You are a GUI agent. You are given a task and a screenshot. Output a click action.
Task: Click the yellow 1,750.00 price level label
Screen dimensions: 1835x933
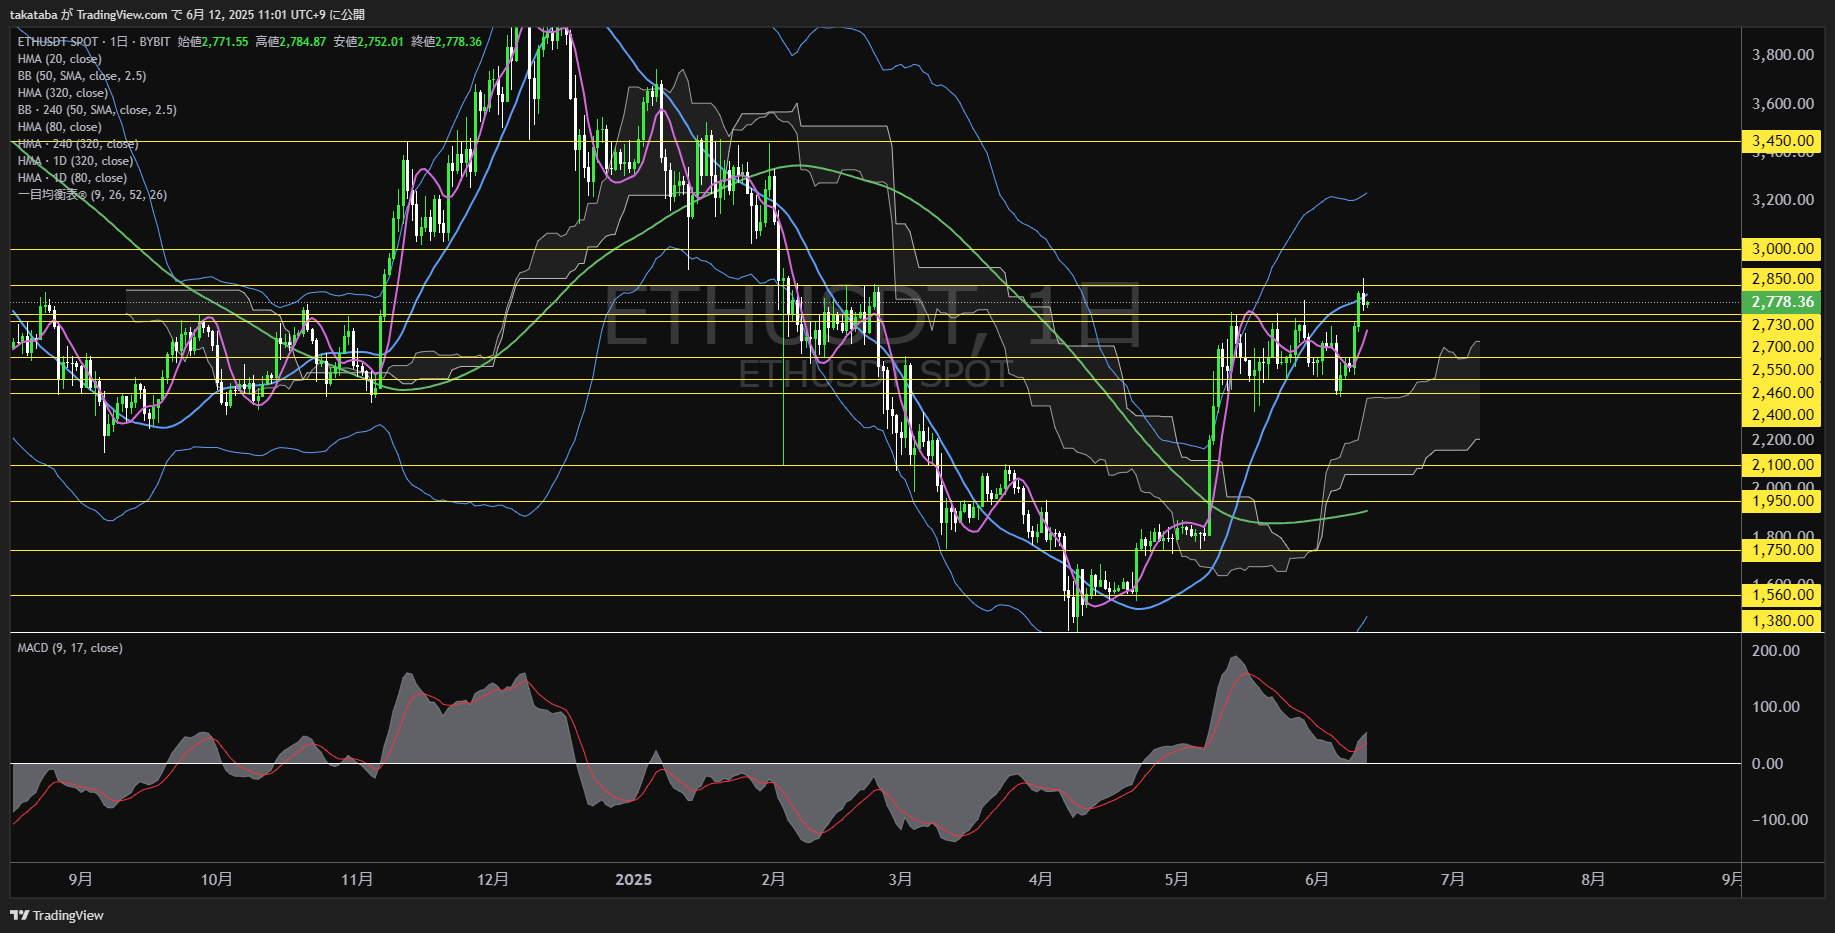tap(1783, 550)
